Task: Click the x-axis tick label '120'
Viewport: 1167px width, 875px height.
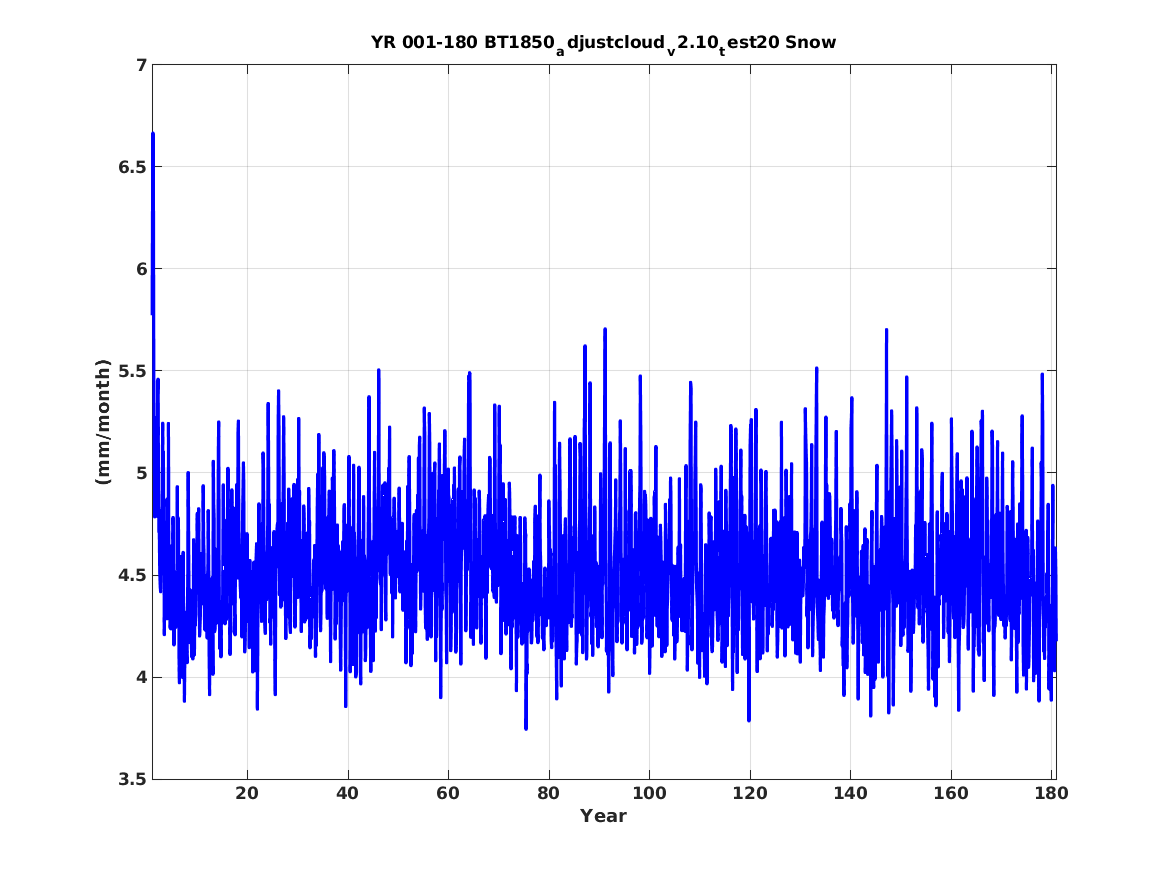Action: pos(750,794)
